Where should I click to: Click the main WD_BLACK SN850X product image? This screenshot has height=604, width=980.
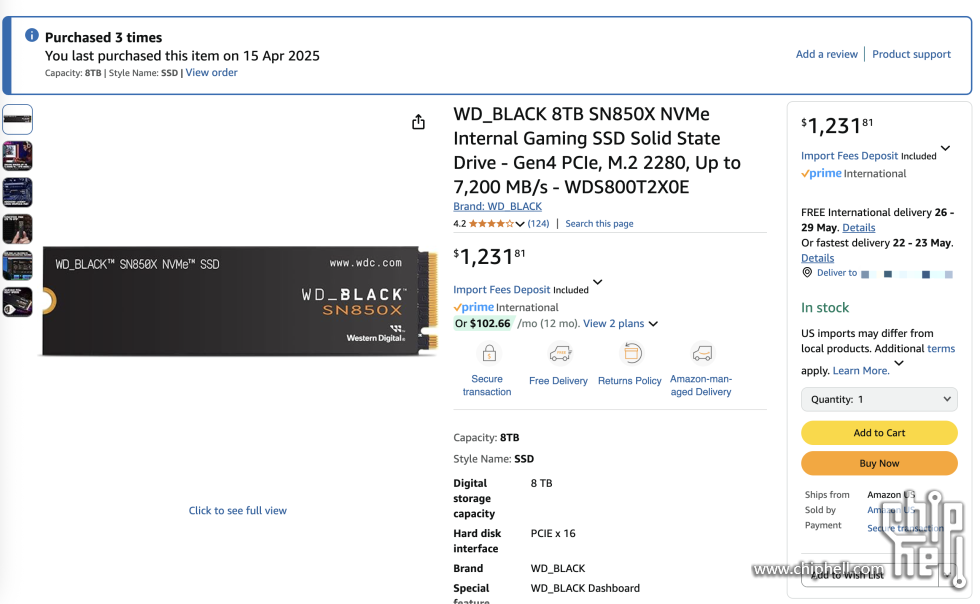click(x=240, y=301)
